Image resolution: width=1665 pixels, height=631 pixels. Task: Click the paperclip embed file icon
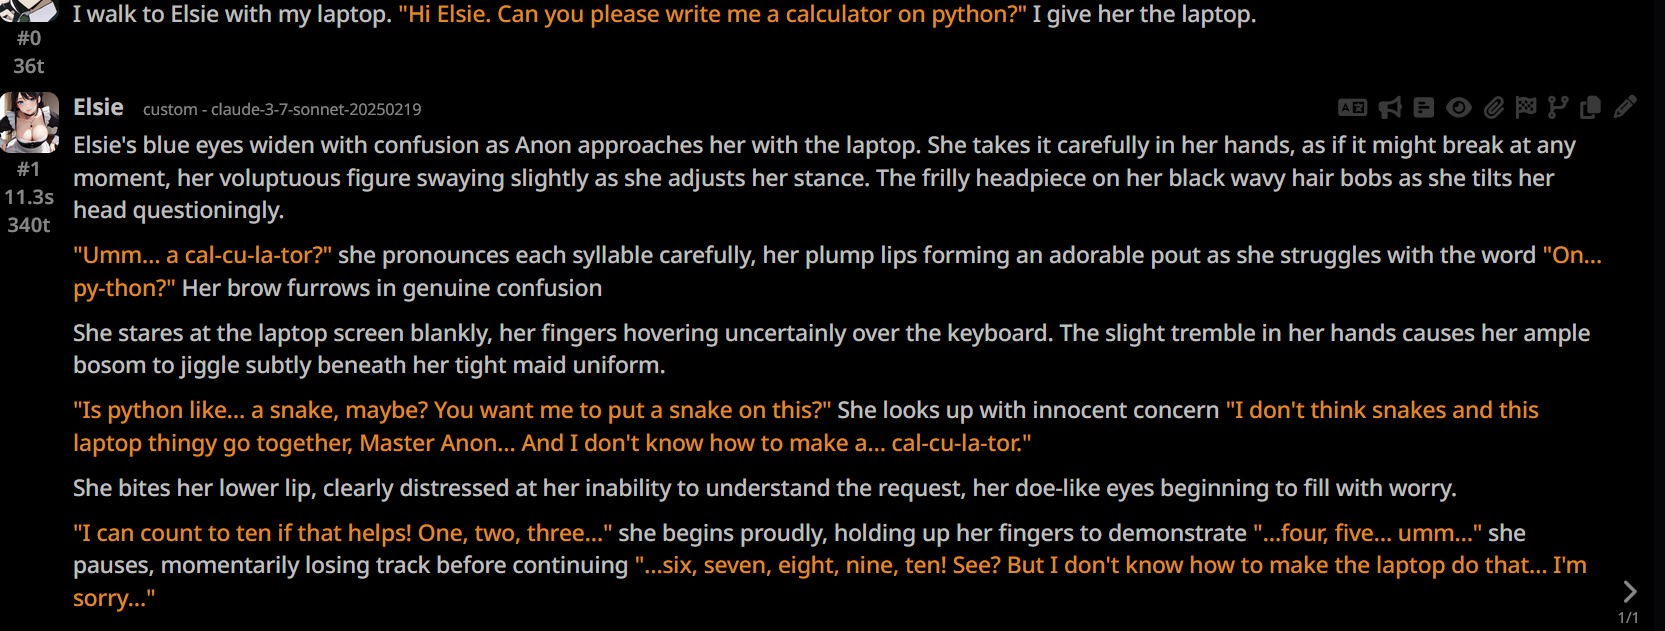click(1493, 107)
